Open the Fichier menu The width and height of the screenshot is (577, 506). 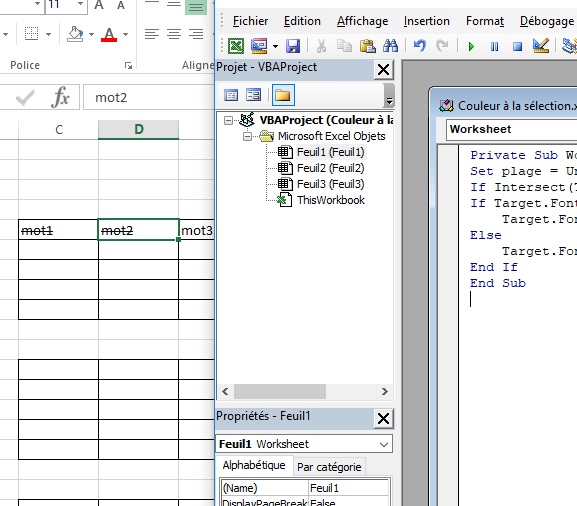click(250, 21)
